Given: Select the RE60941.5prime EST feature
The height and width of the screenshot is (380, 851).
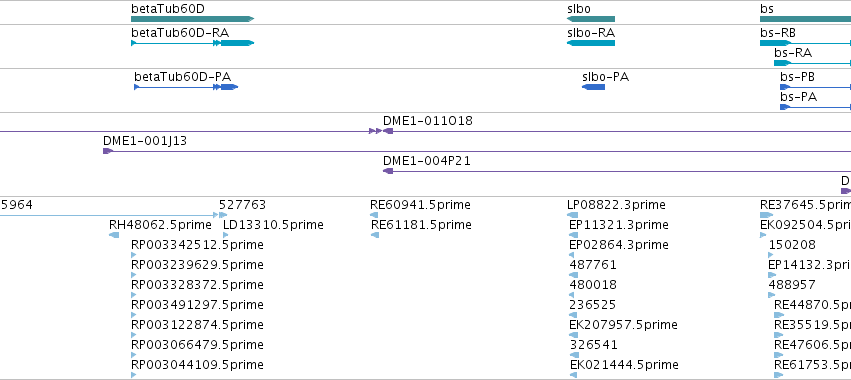Looking at the screenshot, I should 374,215.
